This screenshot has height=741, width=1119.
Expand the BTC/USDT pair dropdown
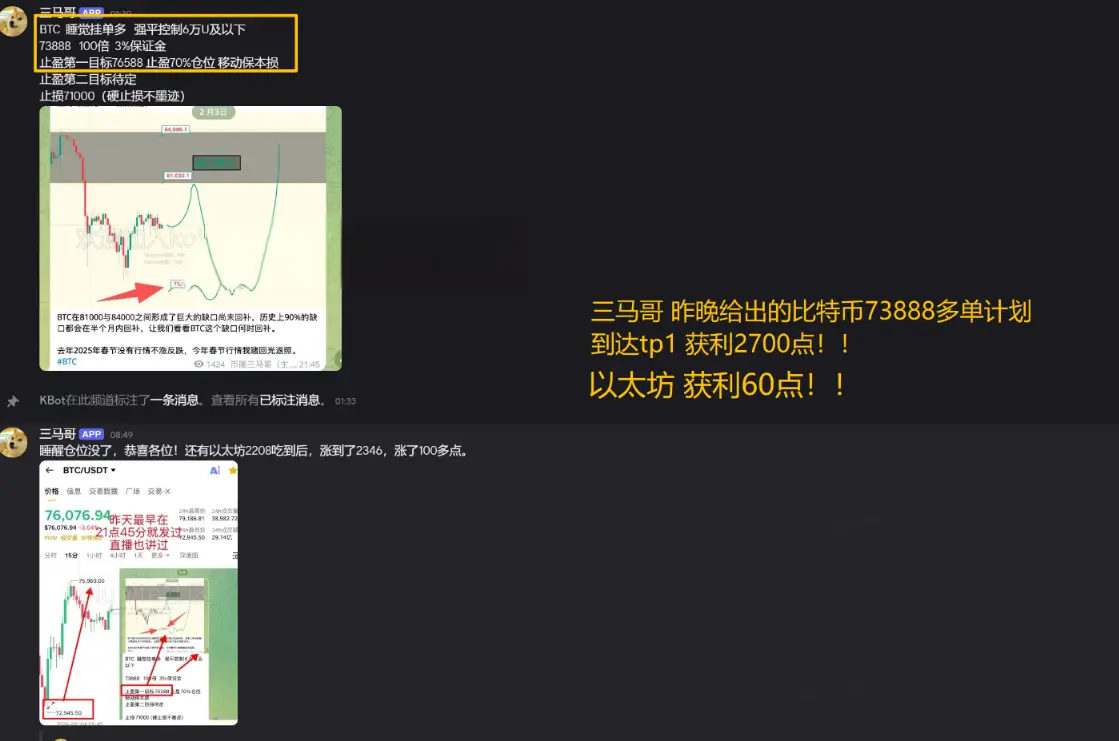(89, 470)
